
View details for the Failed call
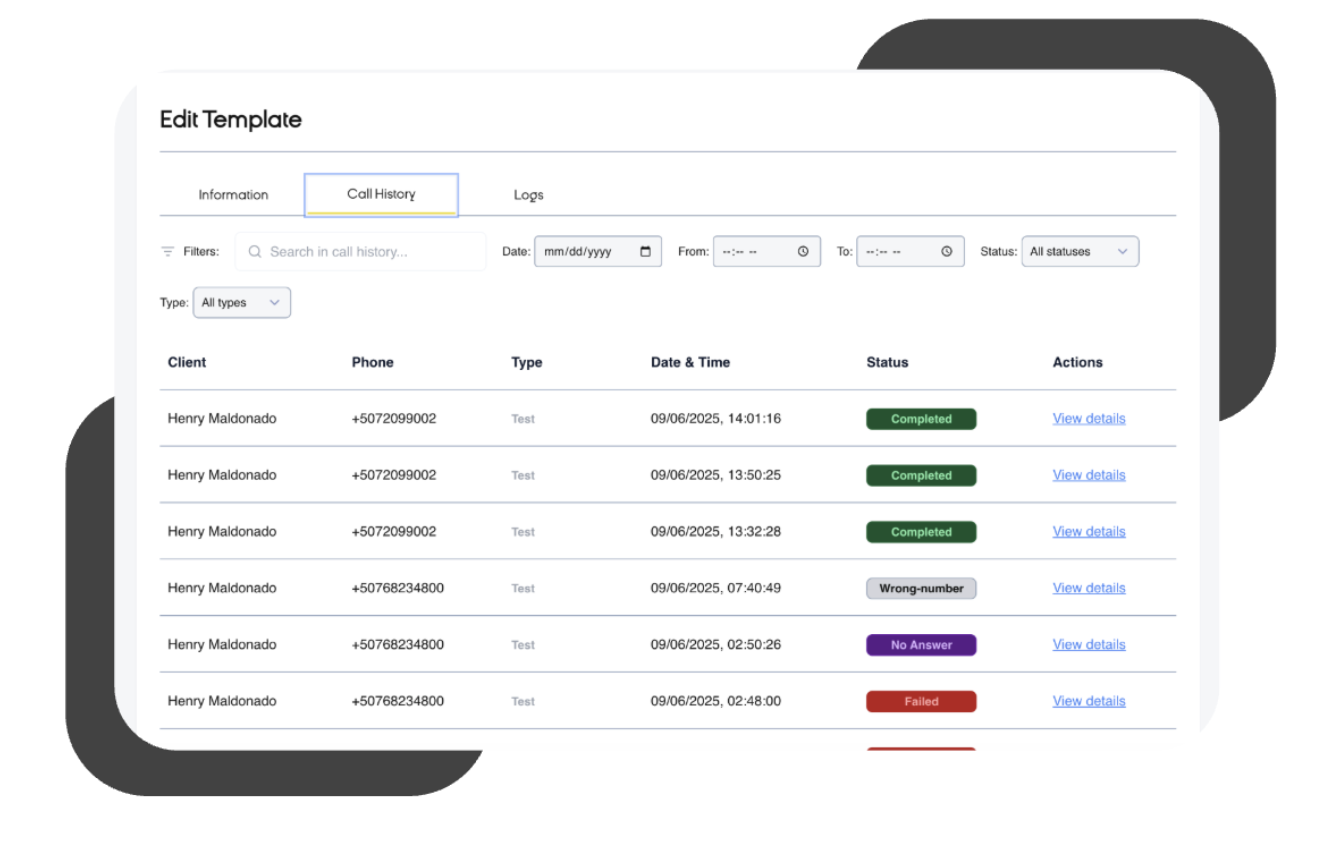(1088, 701)
